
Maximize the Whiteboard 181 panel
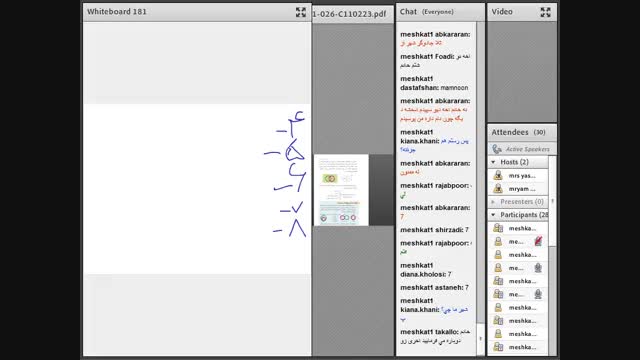(301, 12)
